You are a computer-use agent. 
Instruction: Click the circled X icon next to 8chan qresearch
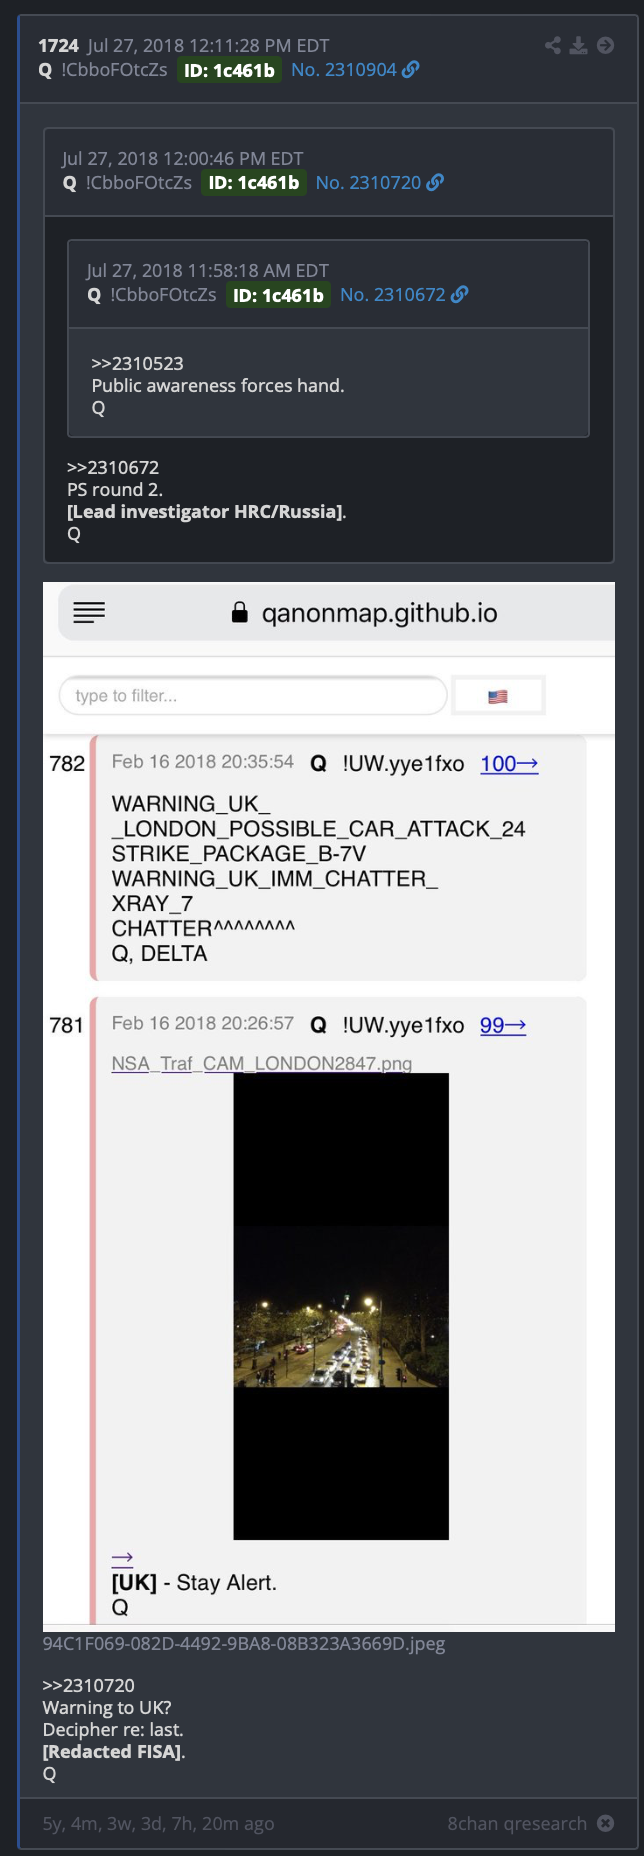605,1823
